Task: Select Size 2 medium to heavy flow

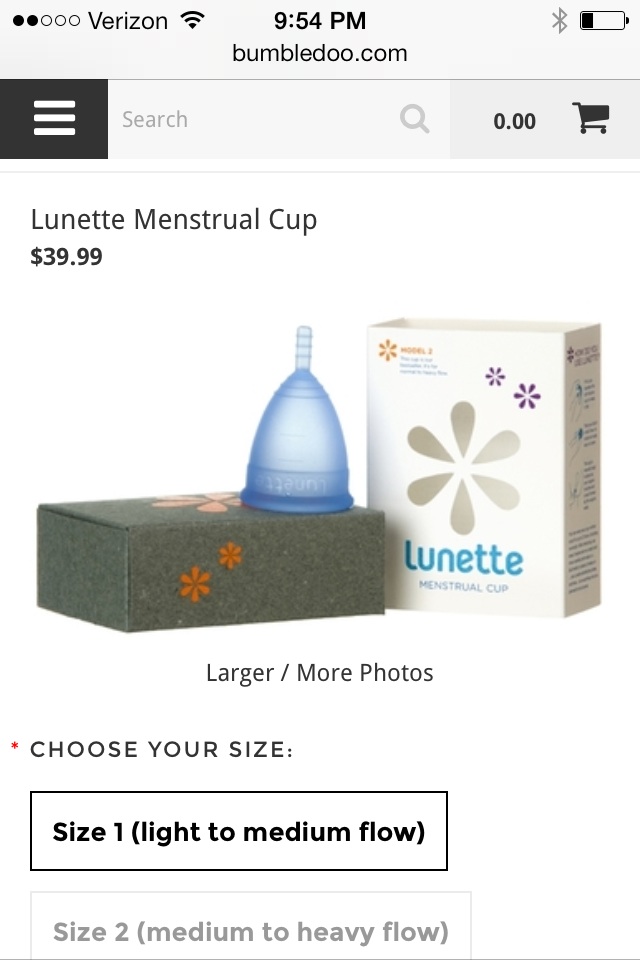Action: [250, 926]
